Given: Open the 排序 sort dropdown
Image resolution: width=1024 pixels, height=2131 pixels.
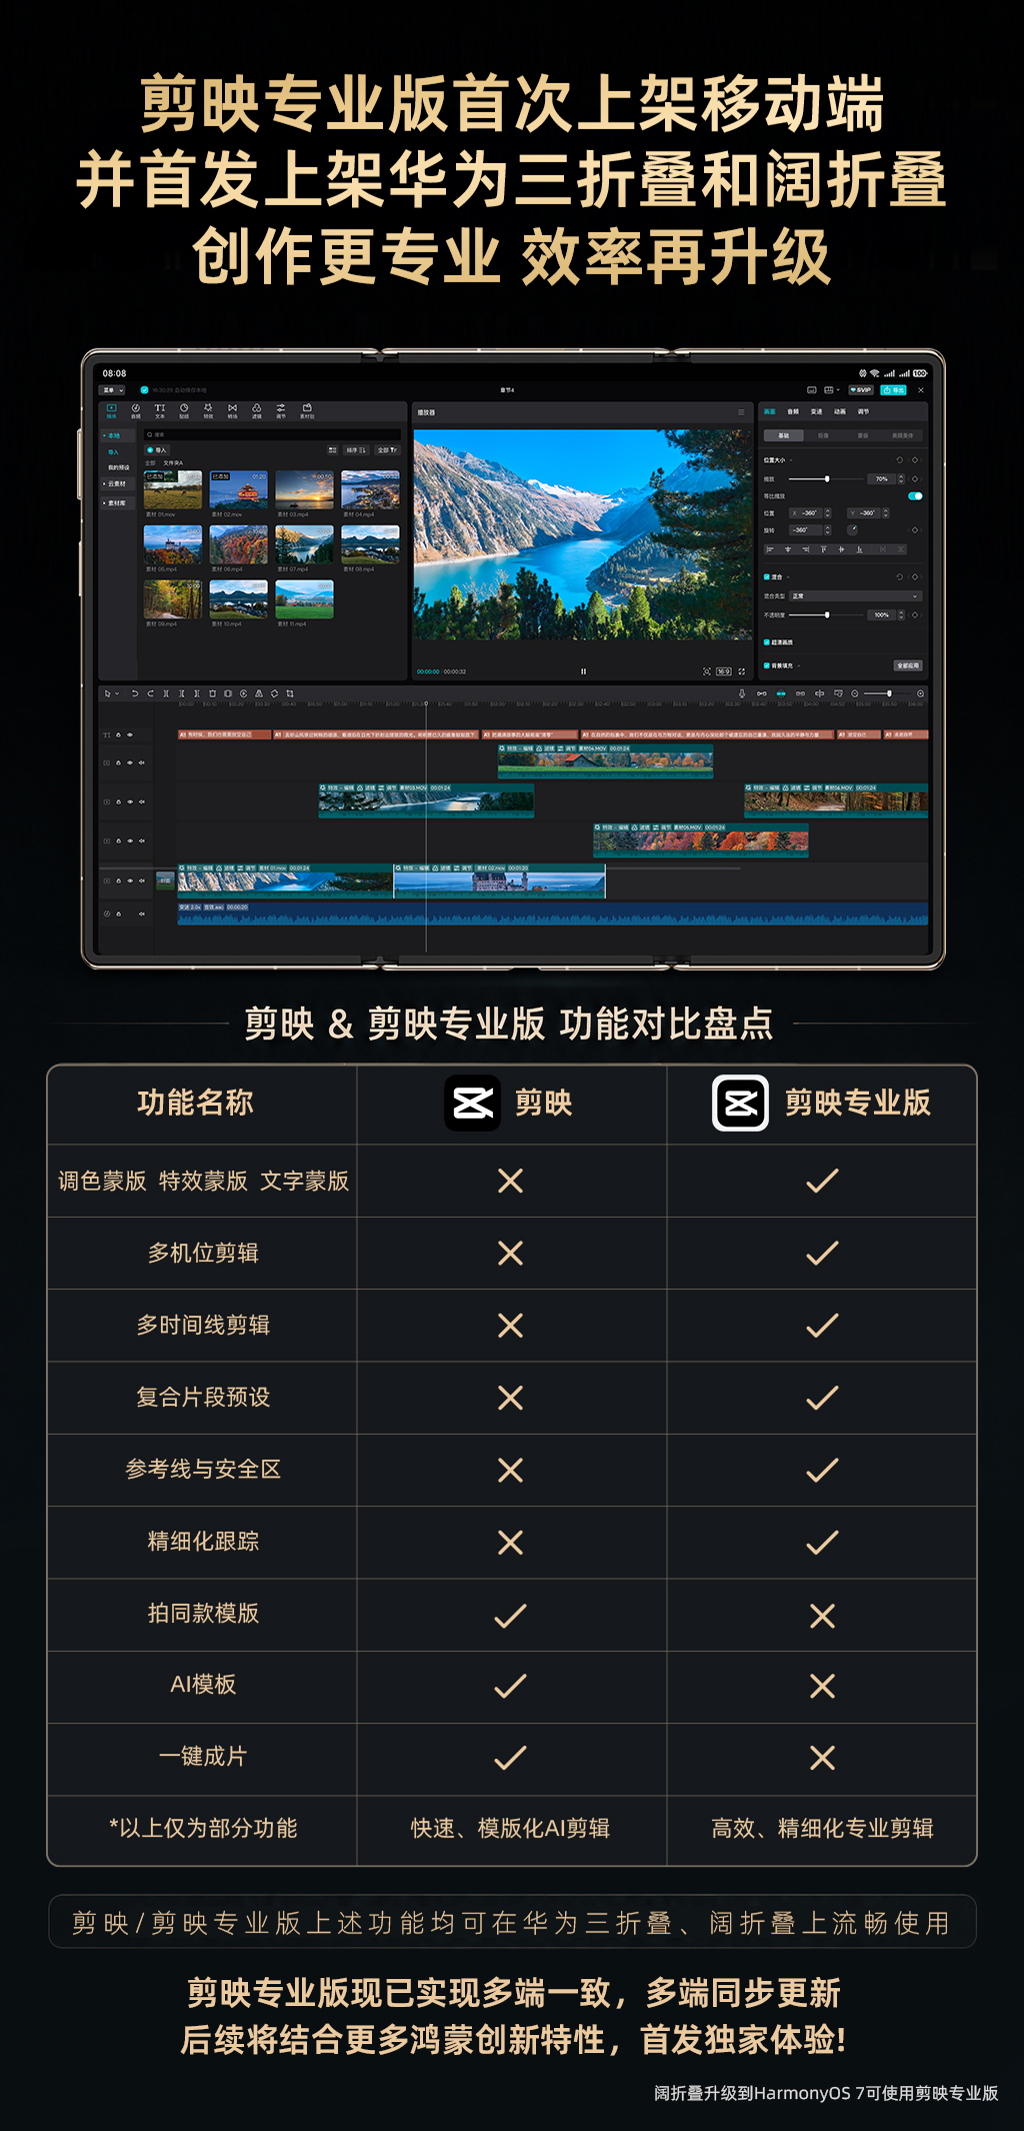Looking at the screenshot, I should point(356,450).
